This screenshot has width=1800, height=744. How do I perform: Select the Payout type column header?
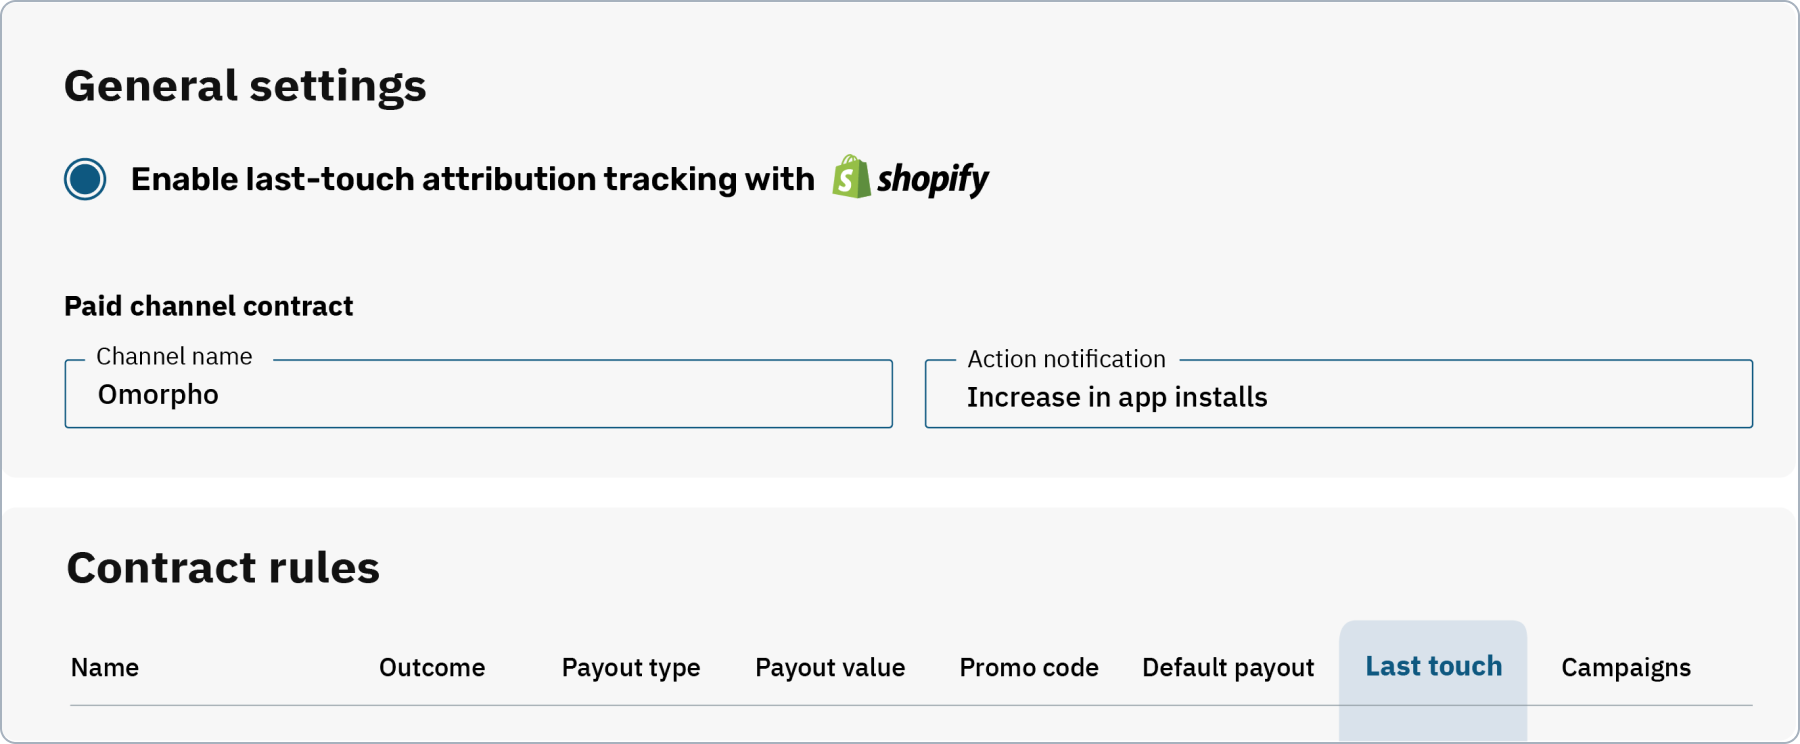tap(630, 667)
